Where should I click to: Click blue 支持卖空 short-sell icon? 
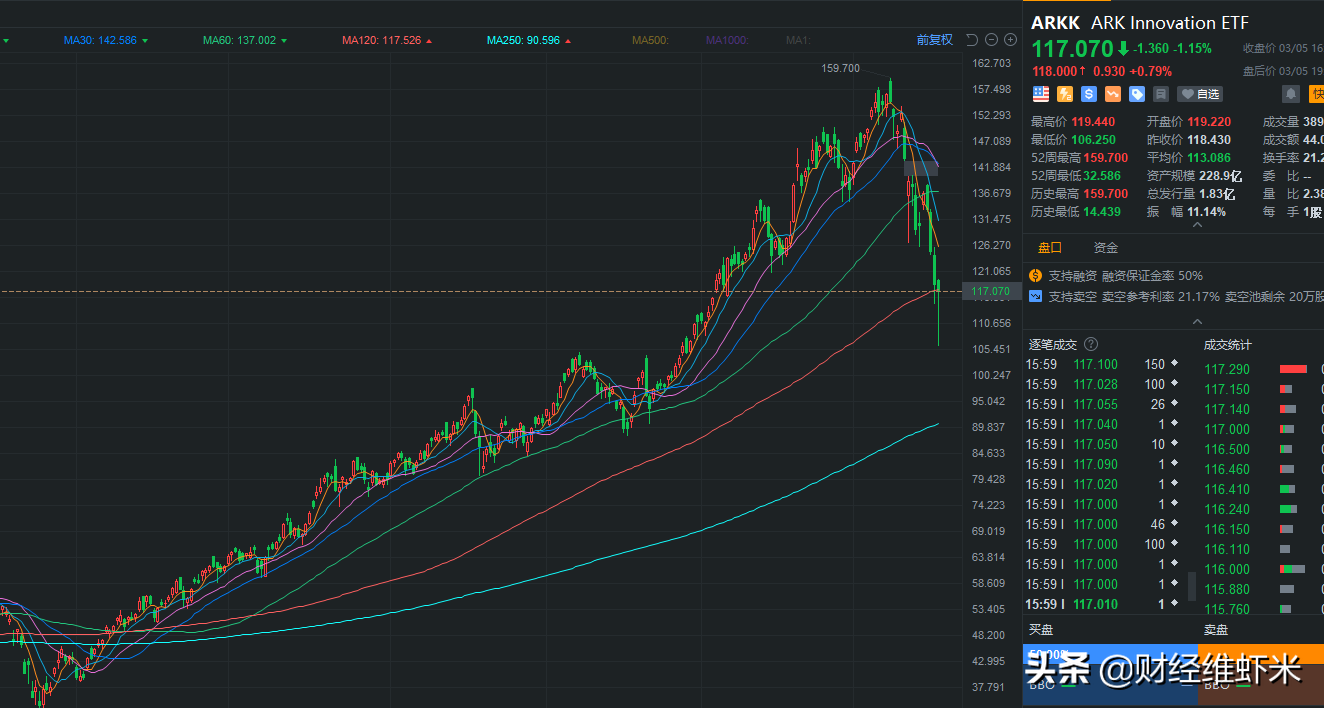[x=1036, y=297]
